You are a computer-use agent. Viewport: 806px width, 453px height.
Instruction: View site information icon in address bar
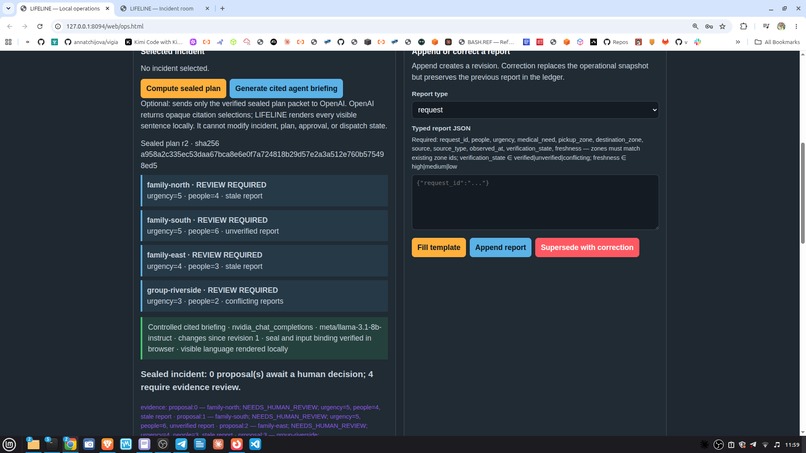point(58,26)
